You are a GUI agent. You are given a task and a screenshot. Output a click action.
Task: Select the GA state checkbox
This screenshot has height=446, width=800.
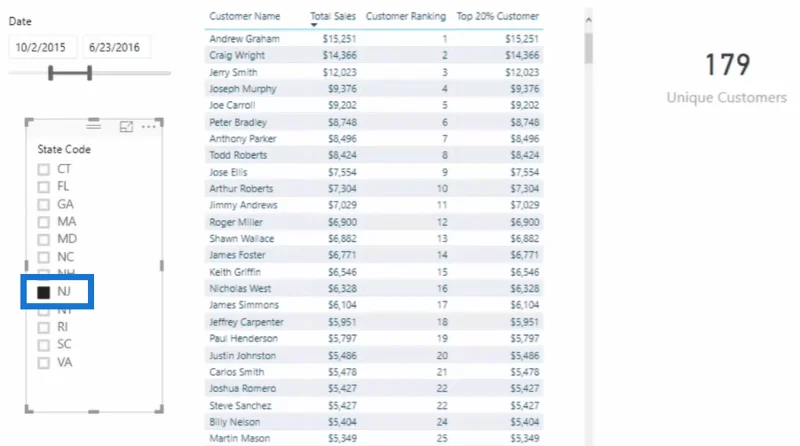coord(44,205)
